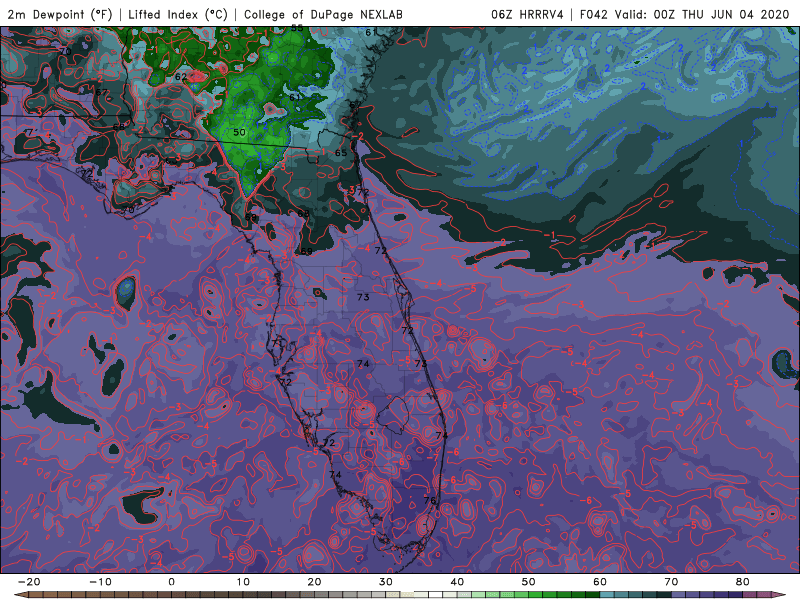This screenshot has width=800, height=600.
Task: Click the '76' dewpoint value in south Florida
Action: click(x=430, y=500)
